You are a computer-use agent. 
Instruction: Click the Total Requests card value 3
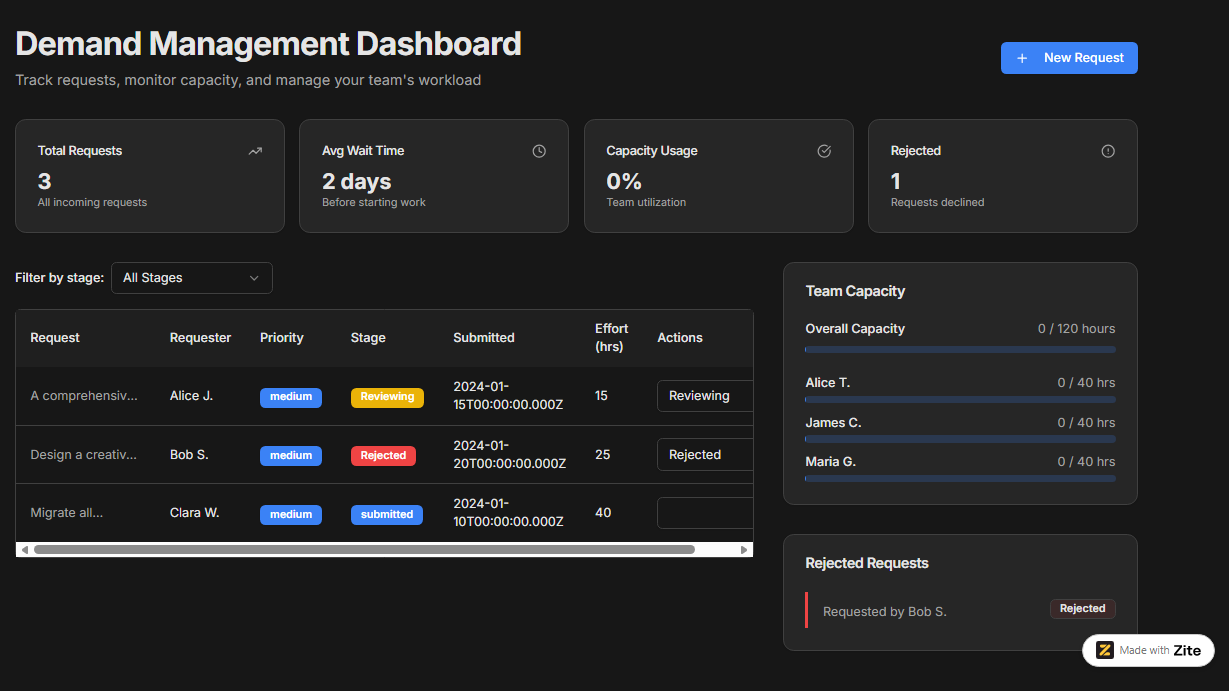(x=44, y=181)
